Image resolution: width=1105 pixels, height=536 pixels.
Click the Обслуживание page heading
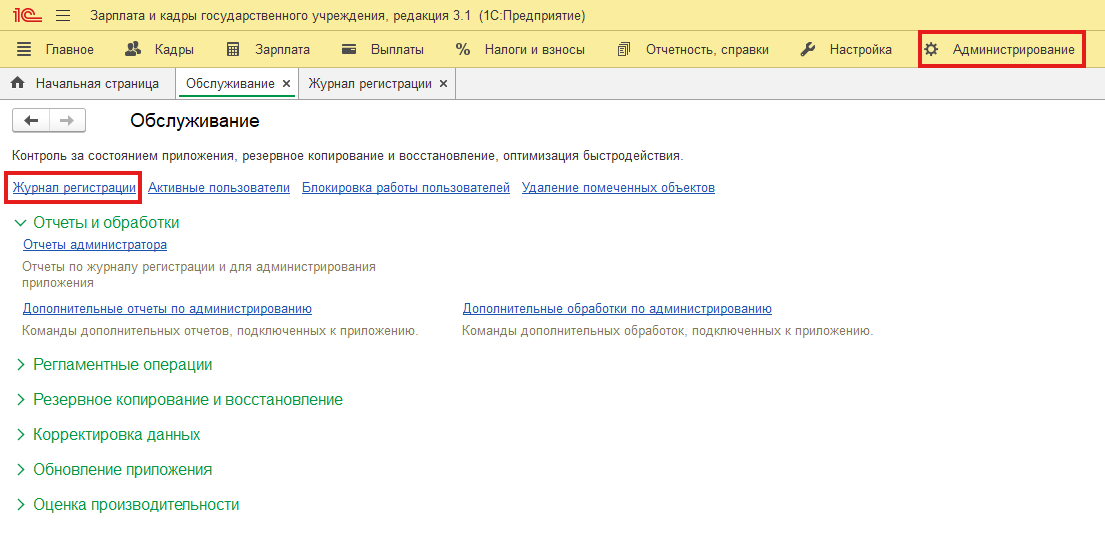pos(195,121)
